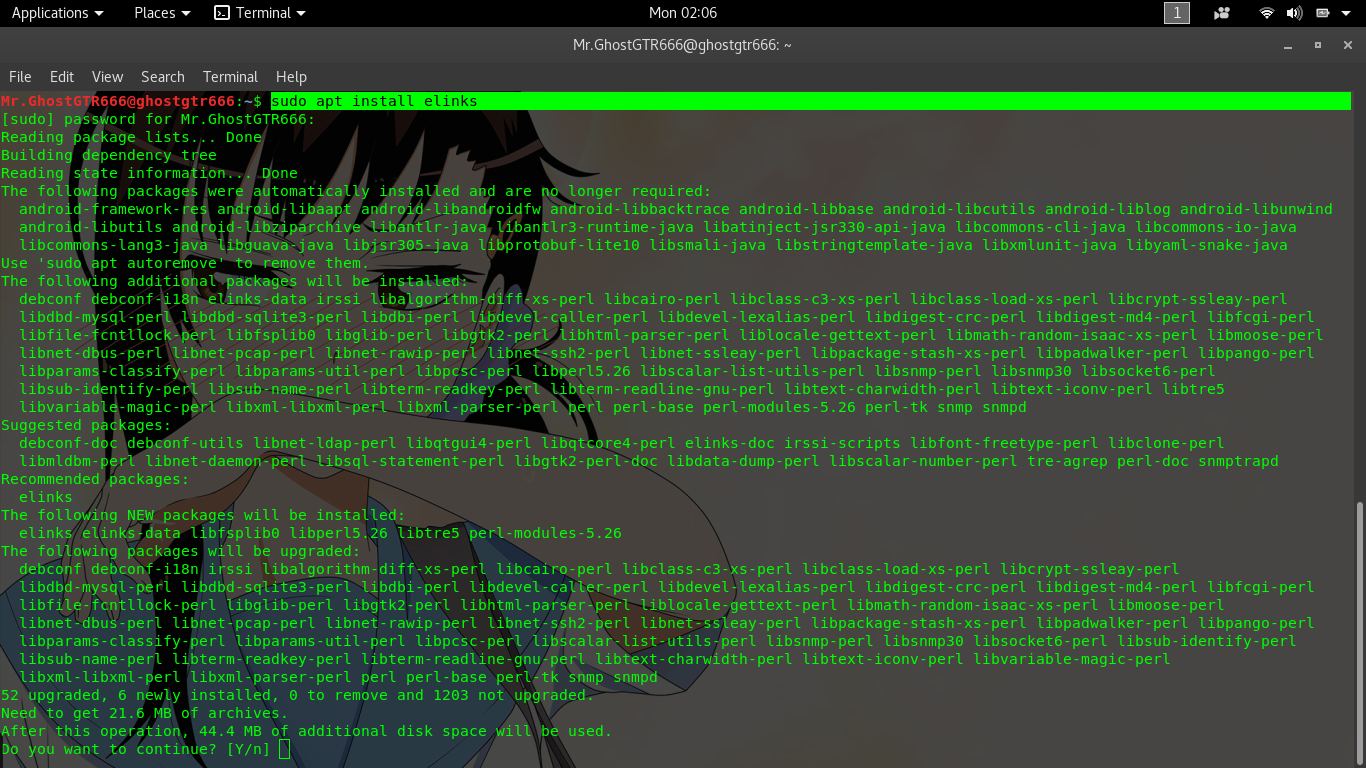Open the Help menu

[x=291, y=77]
